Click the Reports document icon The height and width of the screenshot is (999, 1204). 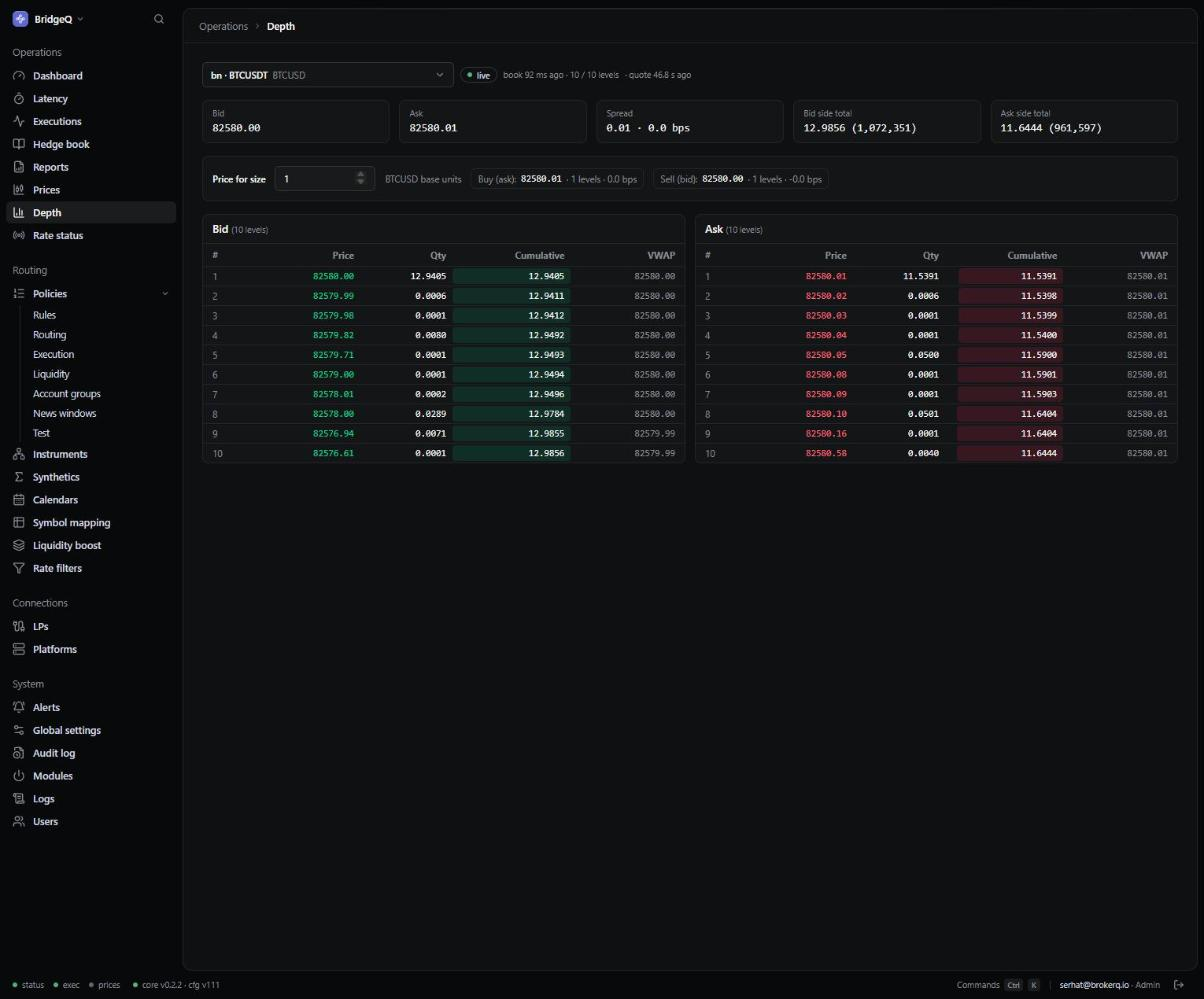19,167
